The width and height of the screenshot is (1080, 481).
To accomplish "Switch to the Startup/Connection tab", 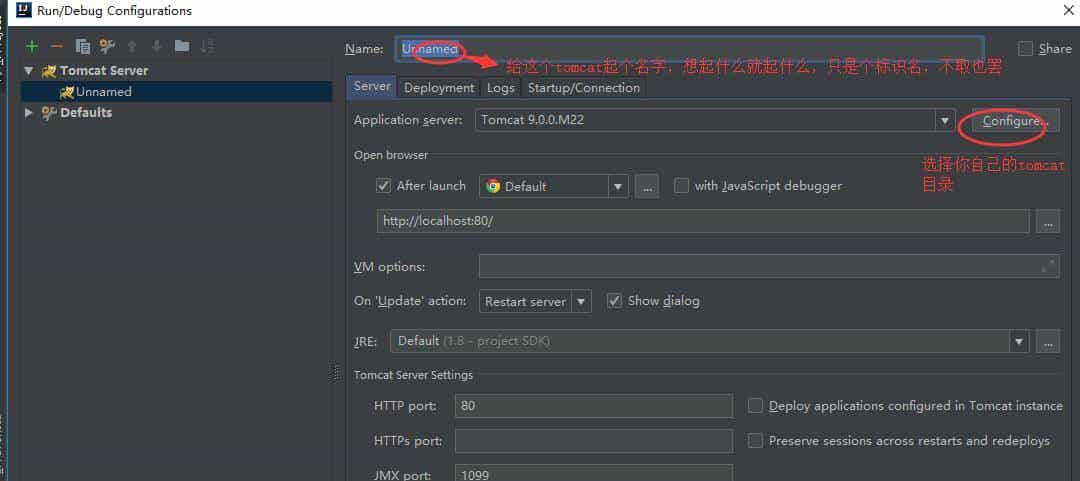I will coord(584,88).
